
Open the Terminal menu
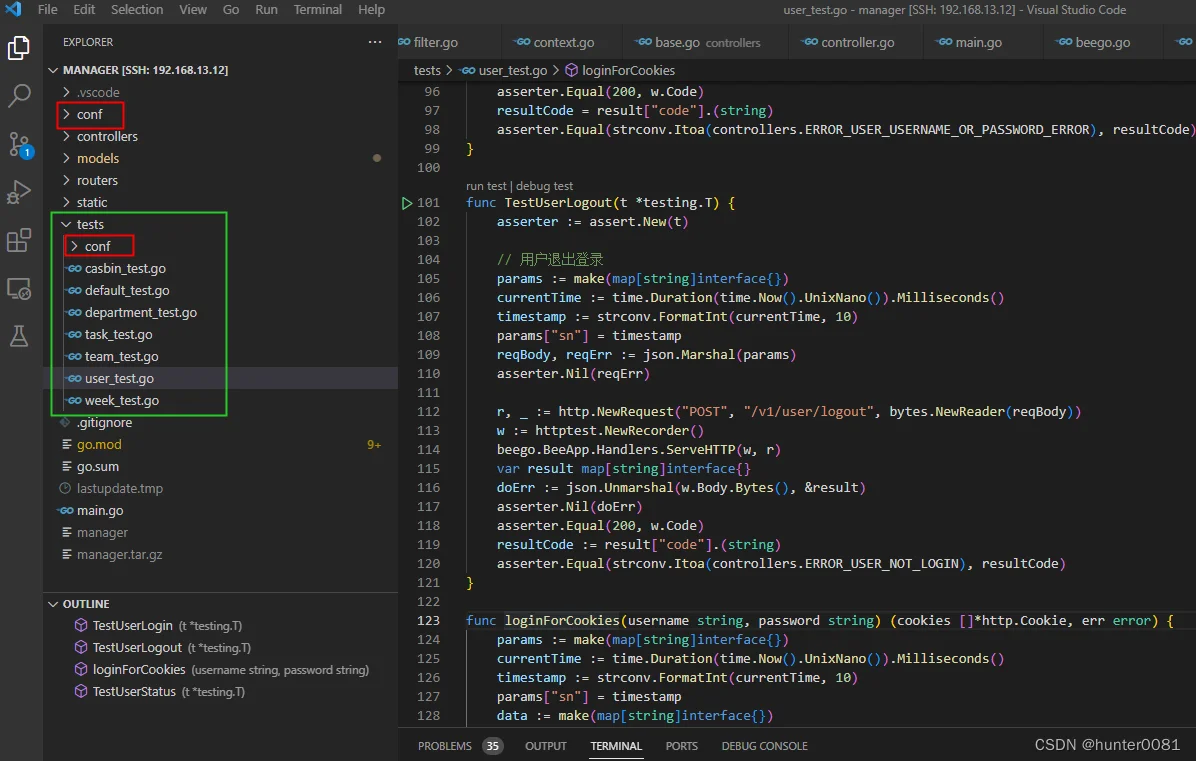[x=317, y=9]
